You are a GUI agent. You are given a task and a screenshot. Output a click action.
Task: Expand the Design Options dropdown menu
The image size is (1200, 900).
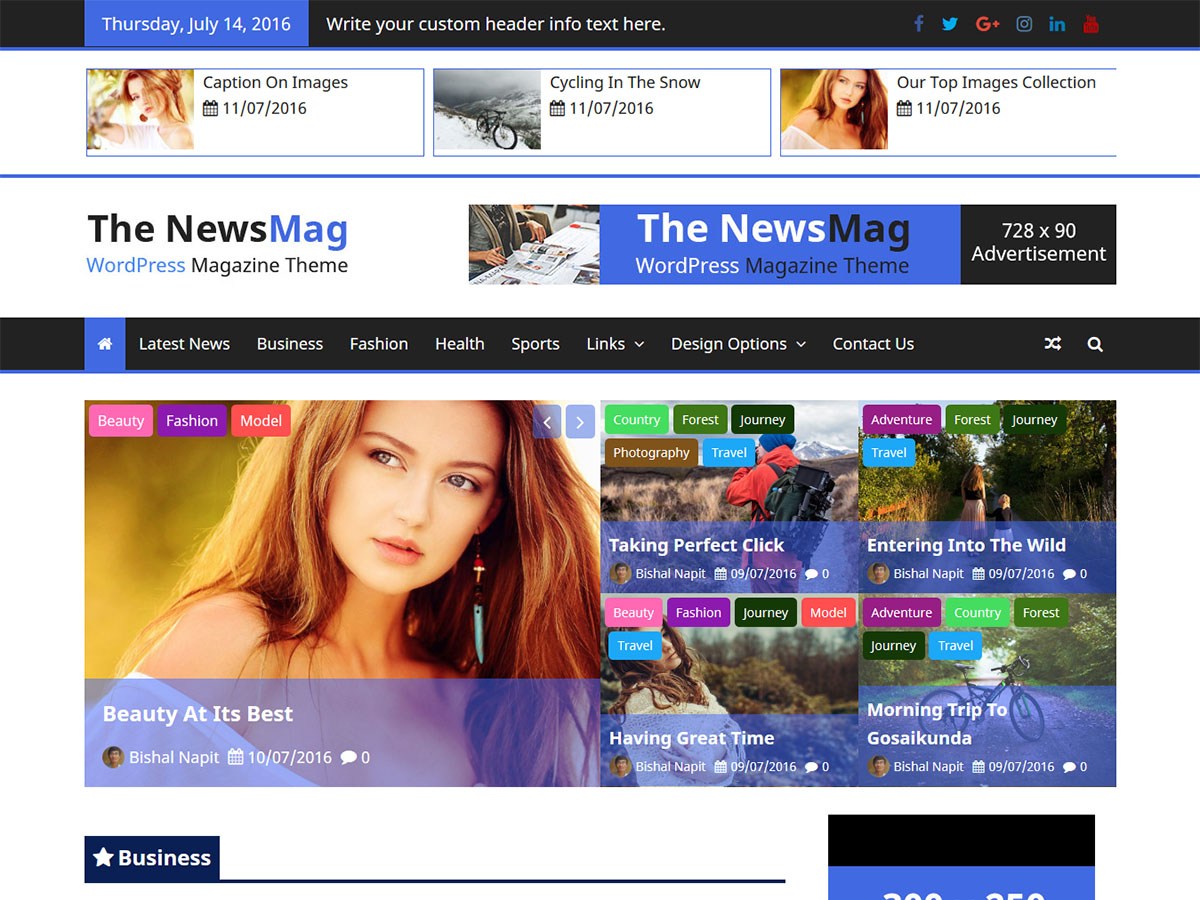[738, 344]
